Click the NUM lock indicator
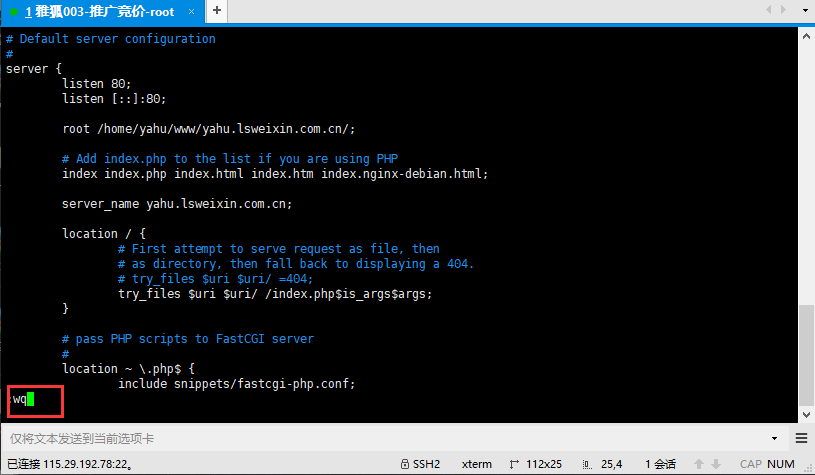The width and height of the screenshot is (815, 475). coord(782,464)
